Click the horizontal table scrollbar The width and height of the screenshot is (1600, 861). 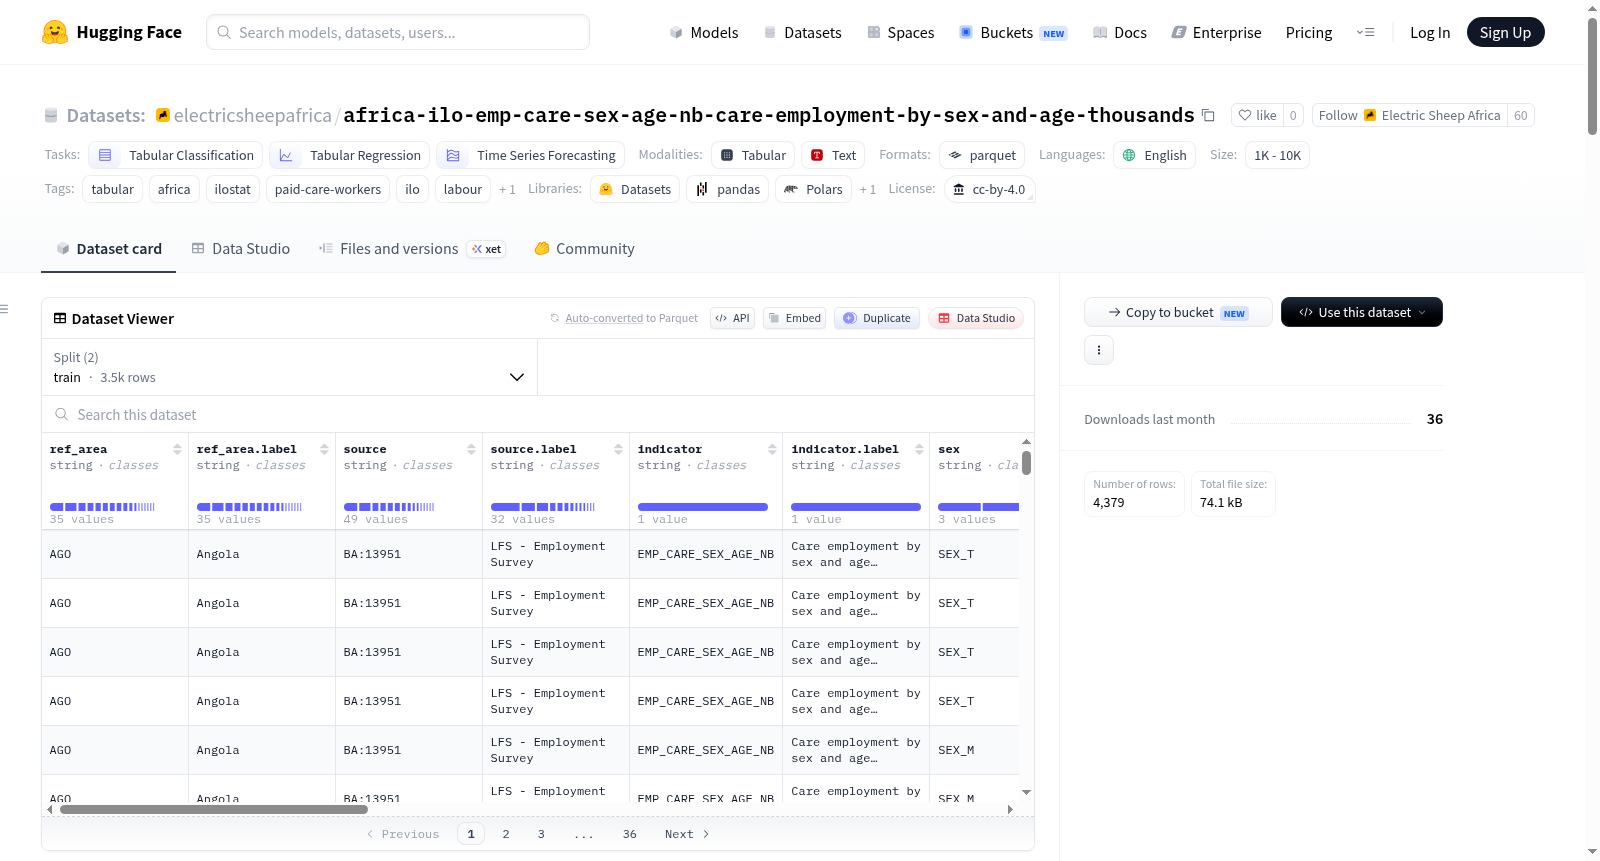[x=214, y=809]
